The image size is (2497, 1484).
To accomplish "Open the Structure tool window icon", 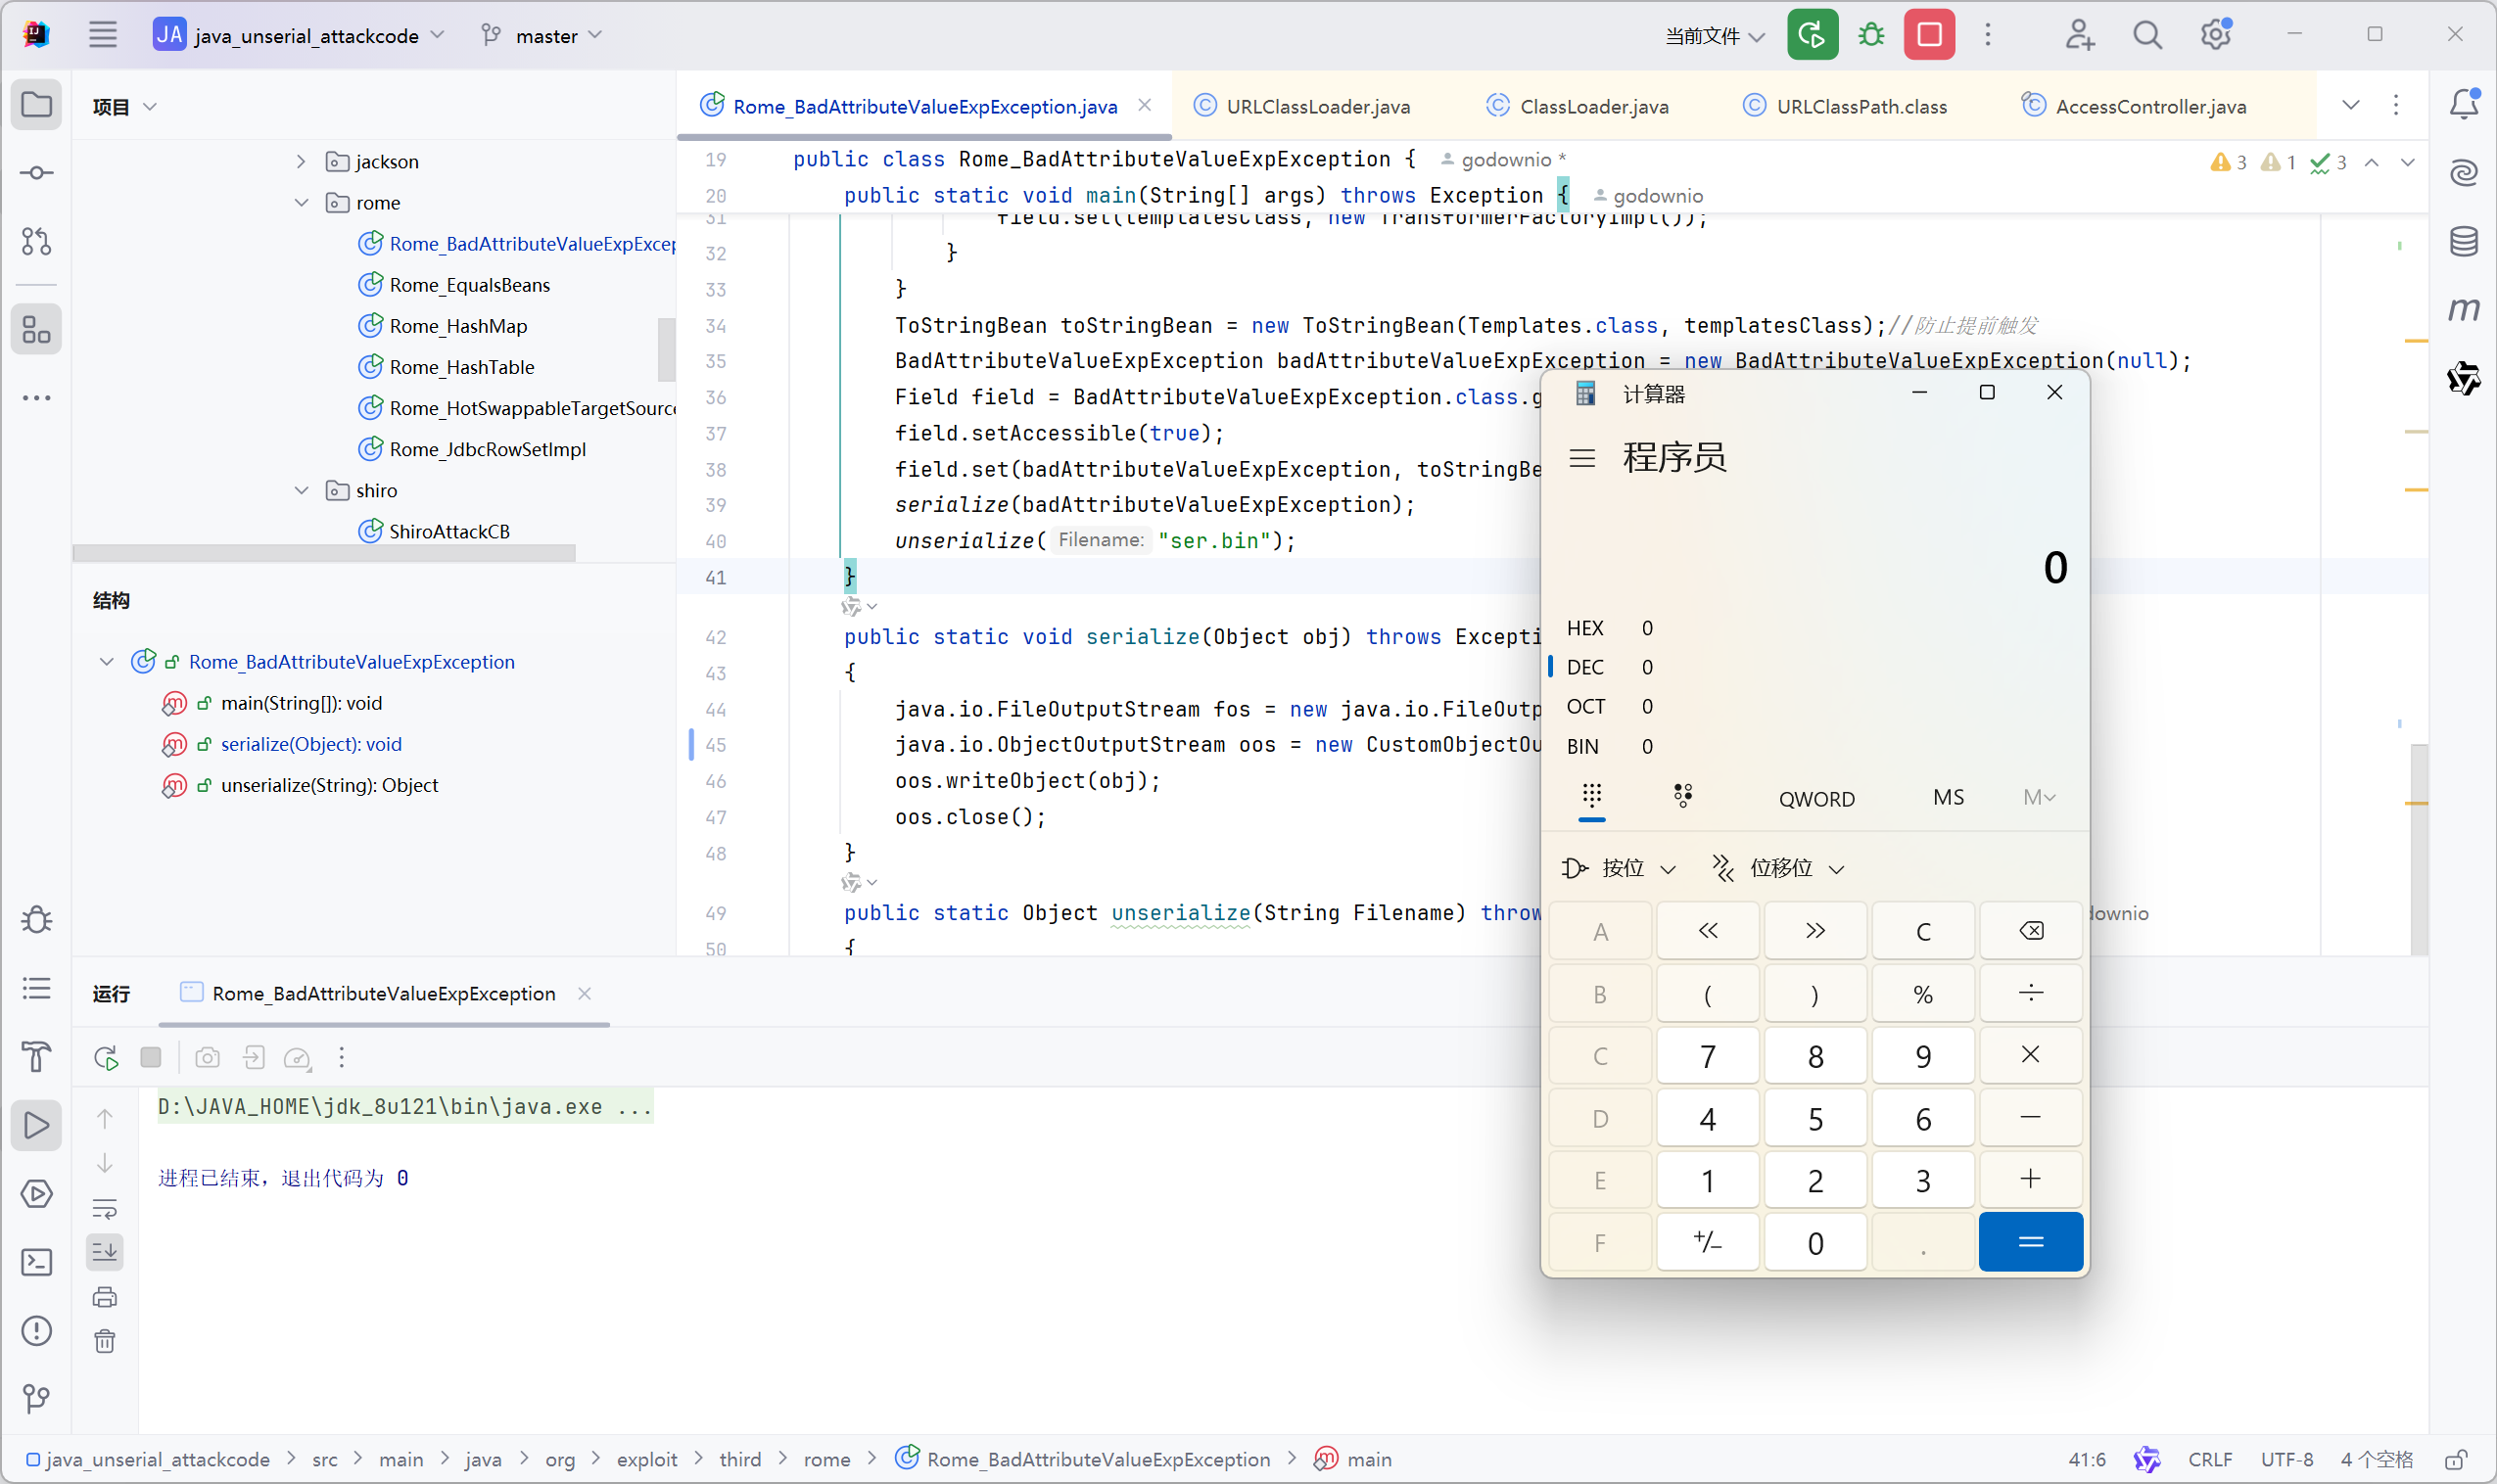I will tap(36, 329).
